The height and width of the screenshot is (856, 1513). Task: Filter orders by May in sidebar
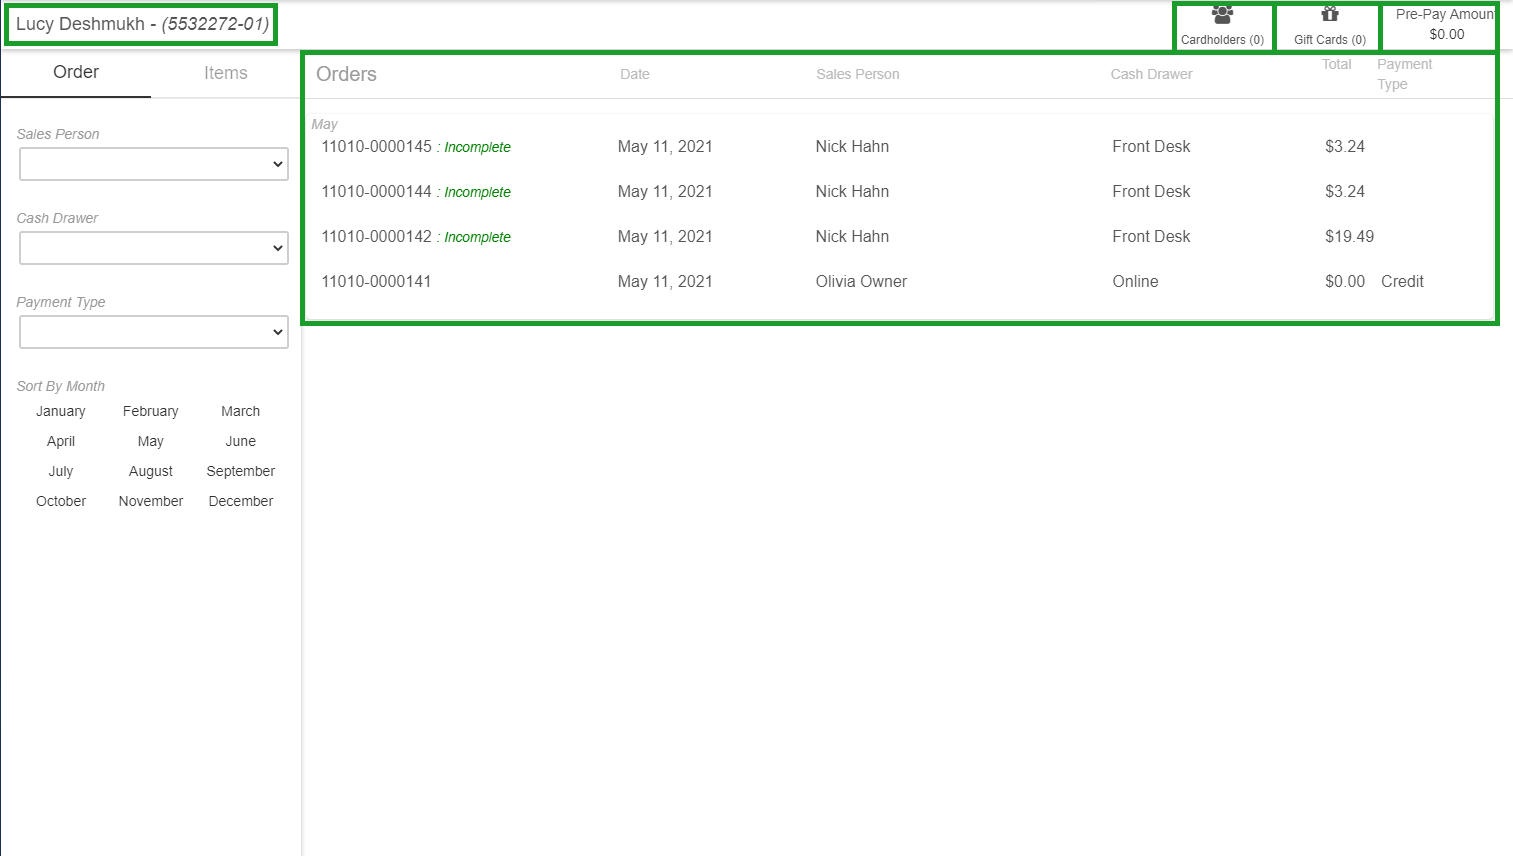pyautogui.click(x=151, y=441)
